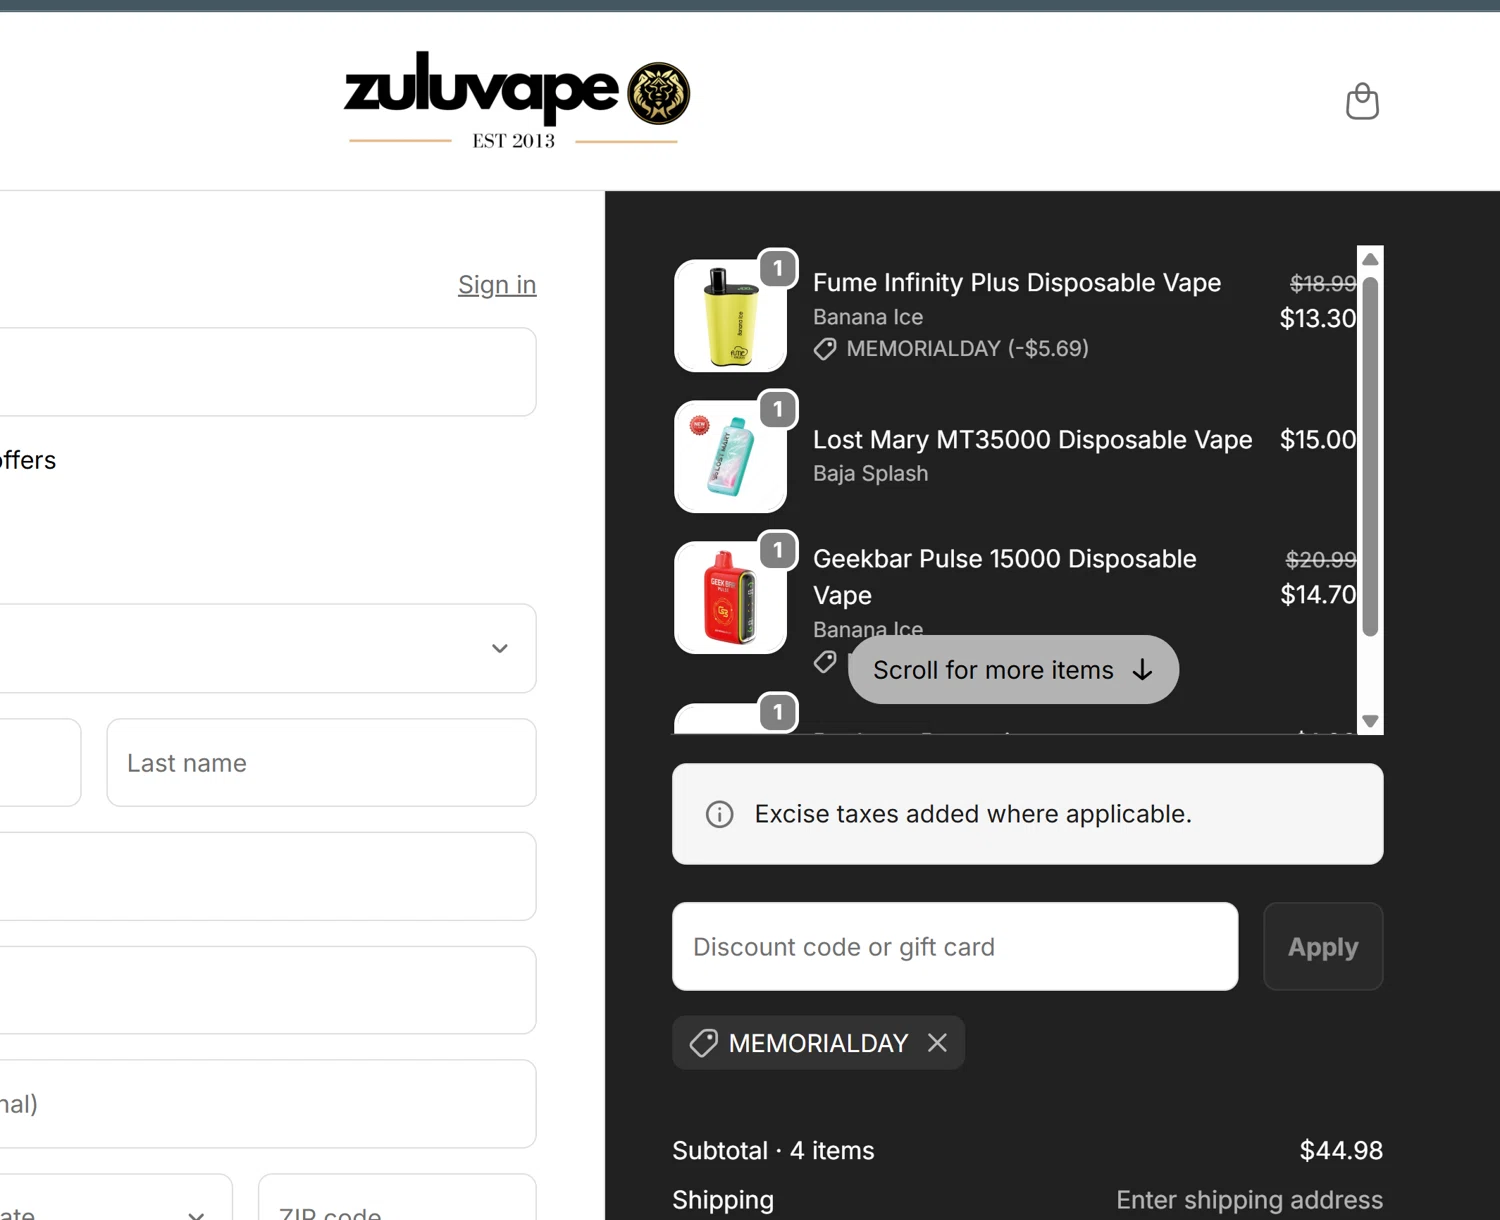Click the Lost Mary MT35000 Disposable Vape title
This screenshot has width=1500, height=1220.
[1032, 440]
